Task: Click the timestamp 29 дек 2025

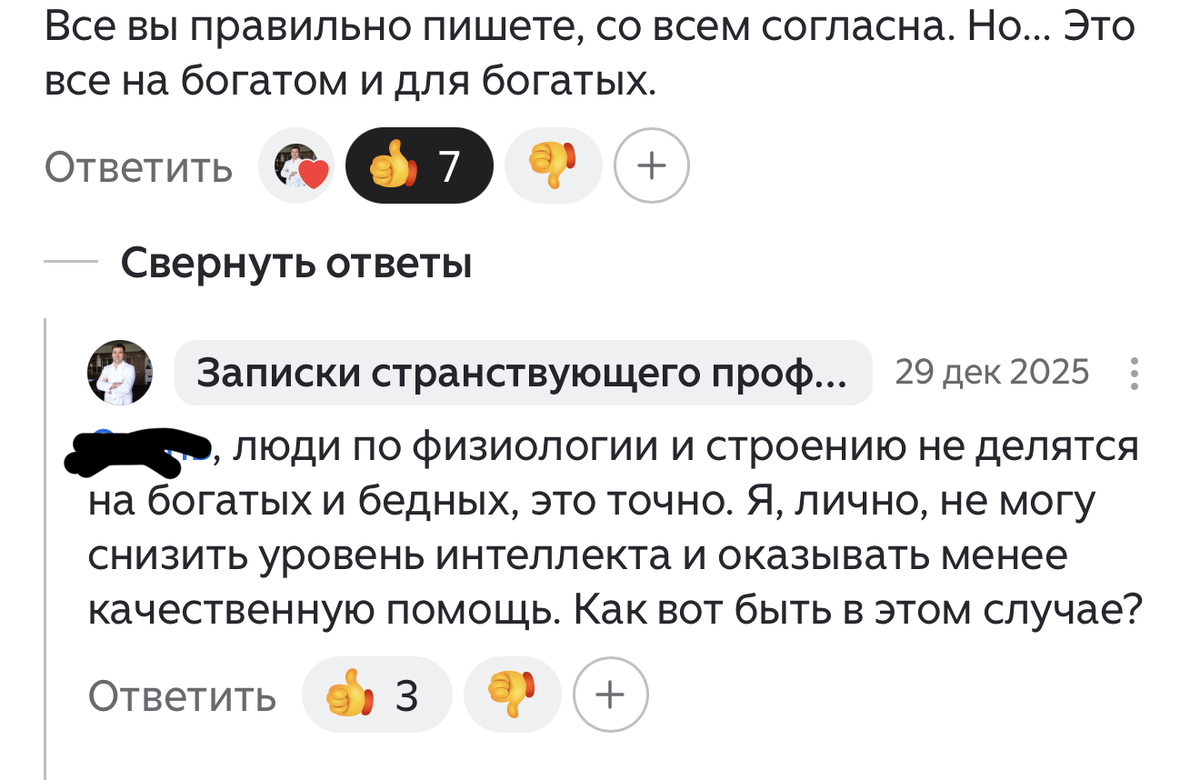Action: 994,372
